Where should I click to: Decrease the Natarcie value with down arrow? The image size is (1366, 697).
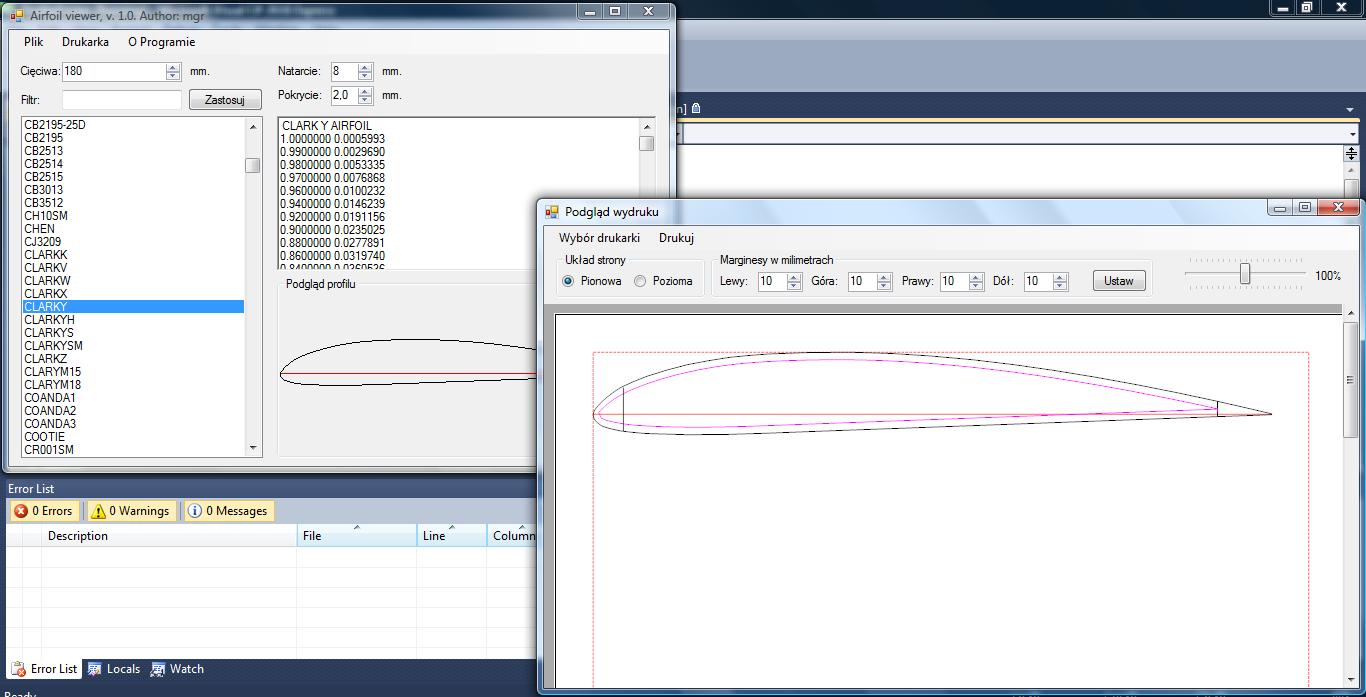coord(365,76)
